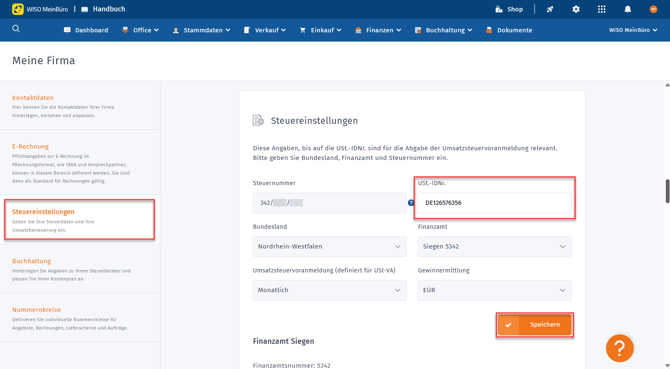Select Steuereinstellungen in the sidebar
The width and height of the screenshot is (670, 369).
43,211
